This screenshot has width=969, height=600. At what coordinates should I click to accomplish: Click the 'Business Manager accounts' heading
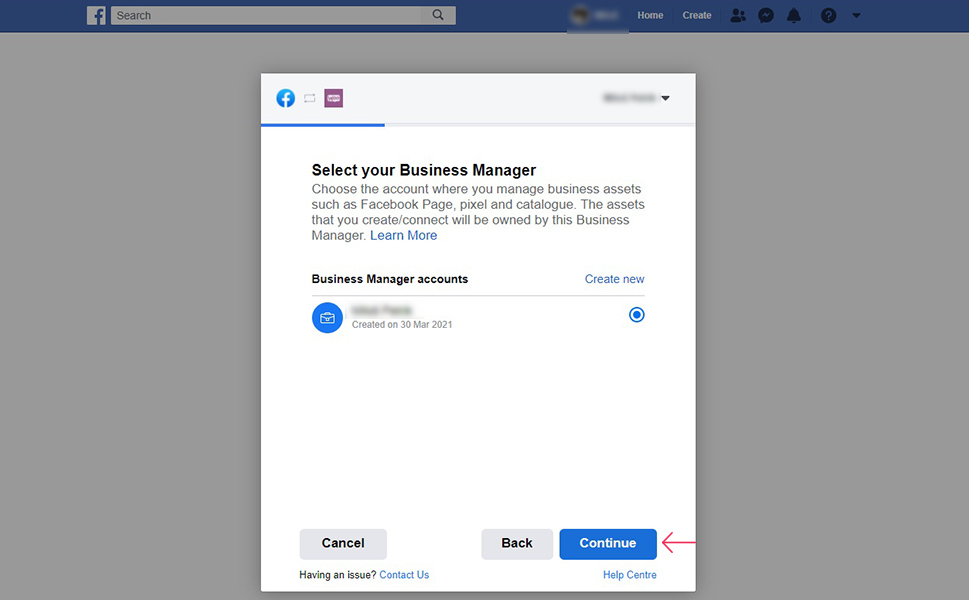390,279
